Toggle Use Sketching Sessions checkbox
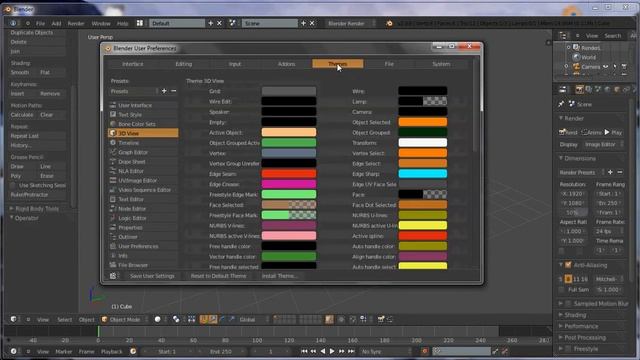640x360 pixels. coord(13,185)
